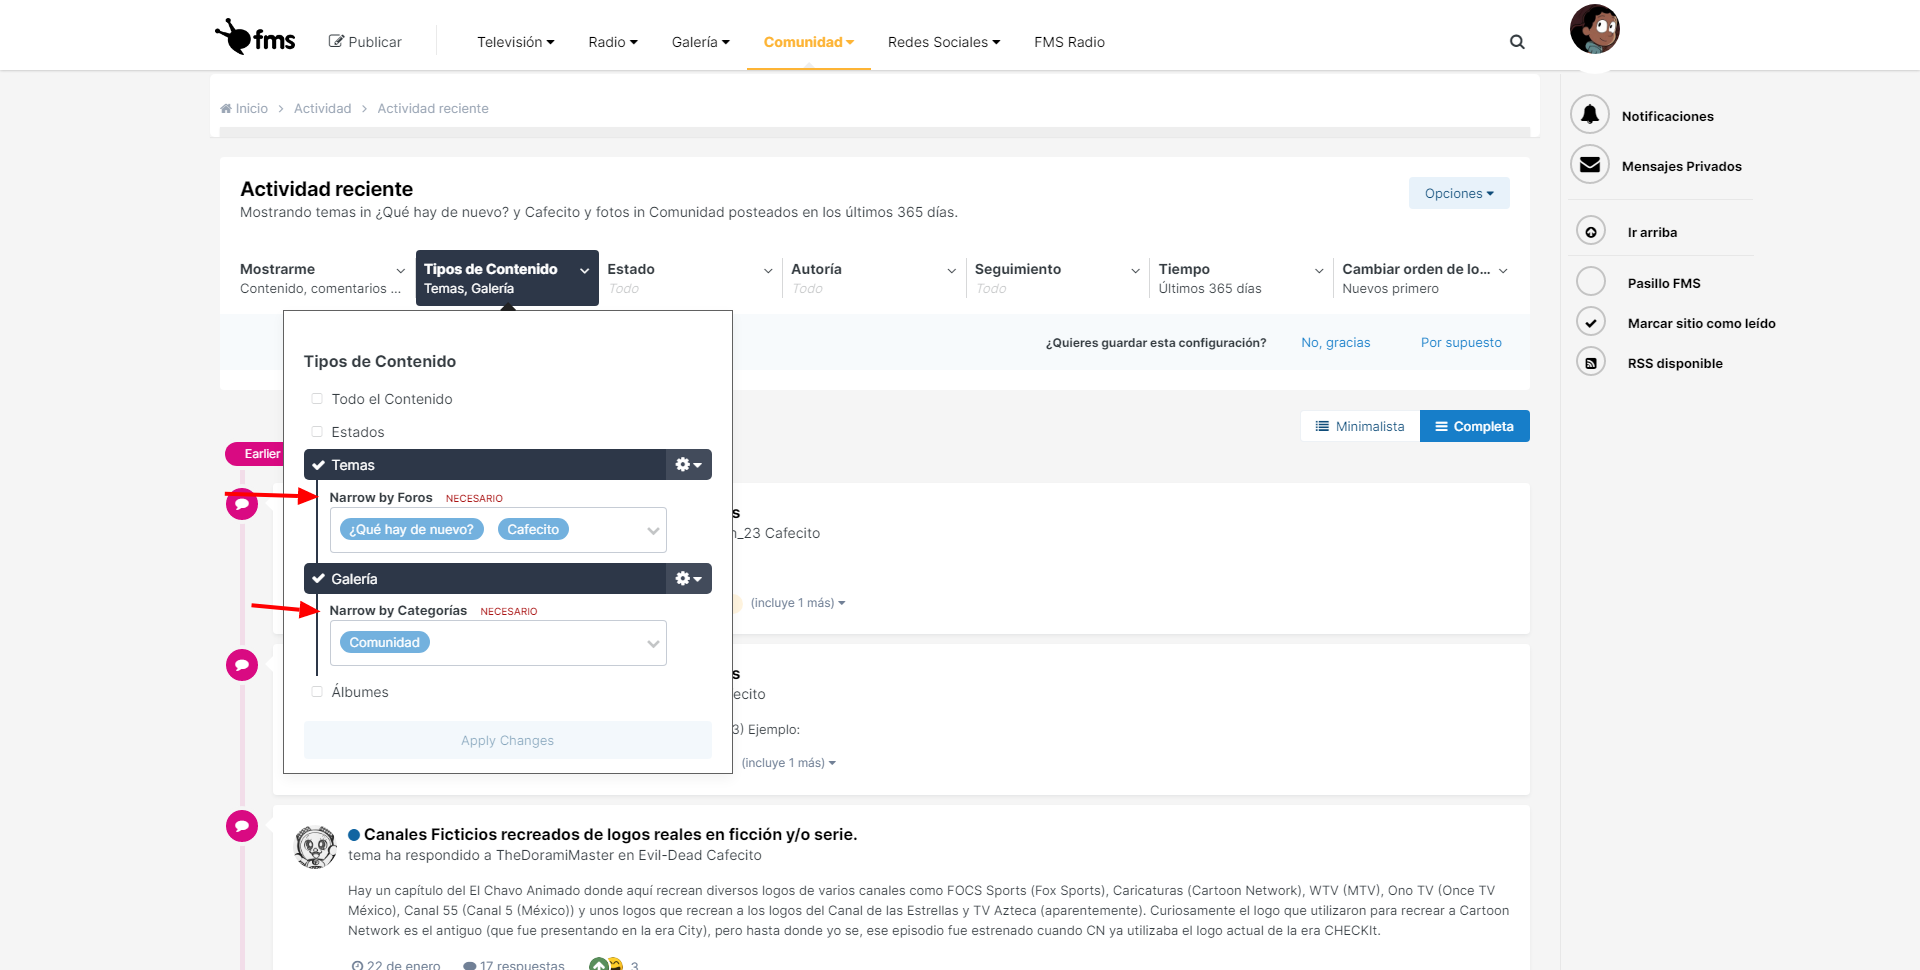
Task: Enable the Estados checkbox
Action: (317, 432)
